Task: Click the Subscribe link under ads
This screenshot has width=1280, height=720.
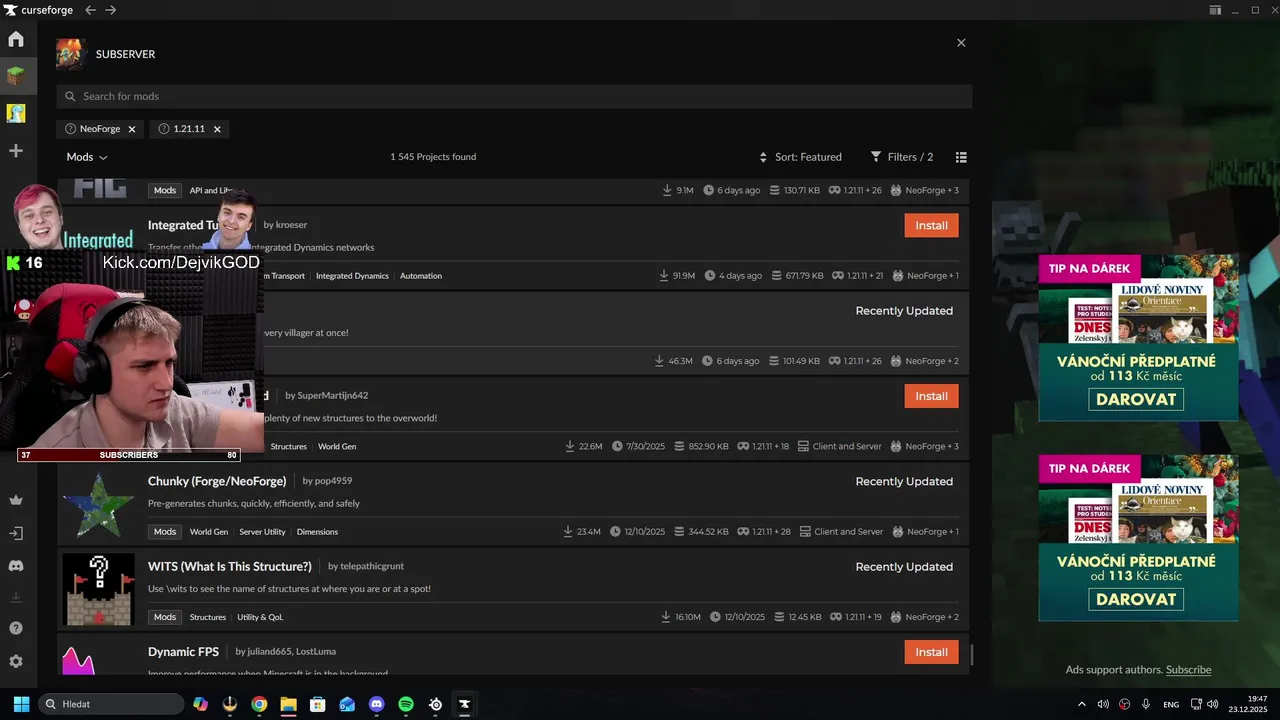Action: (x=1188, y=670)
